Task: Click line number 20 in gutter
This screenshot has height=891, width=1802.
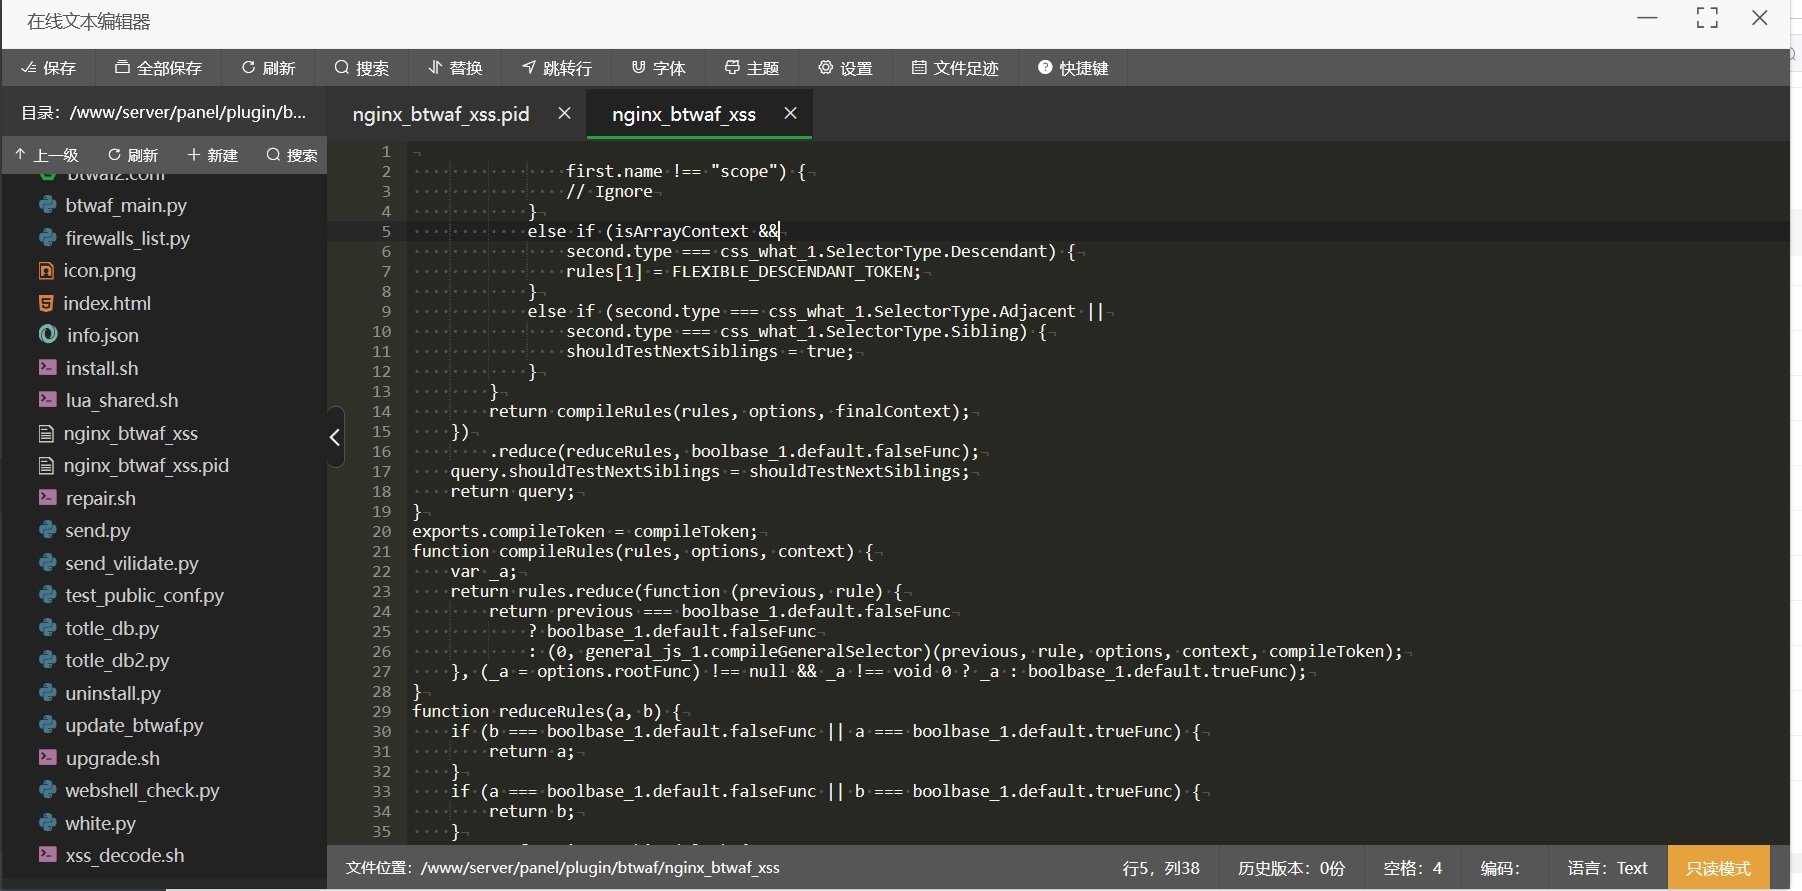Action: [382, 531]
